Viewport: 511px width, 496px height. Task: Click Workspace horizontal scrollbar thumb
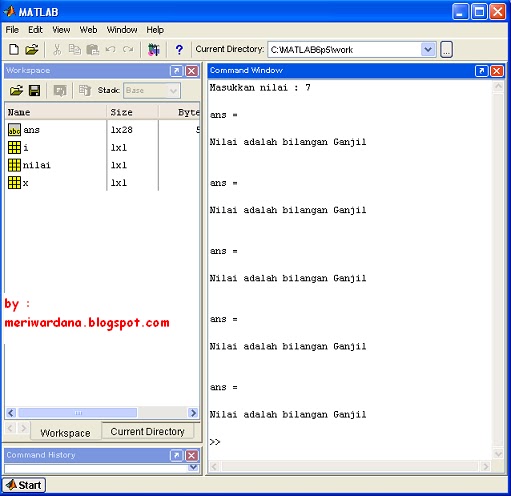click(x=78, y=413)
